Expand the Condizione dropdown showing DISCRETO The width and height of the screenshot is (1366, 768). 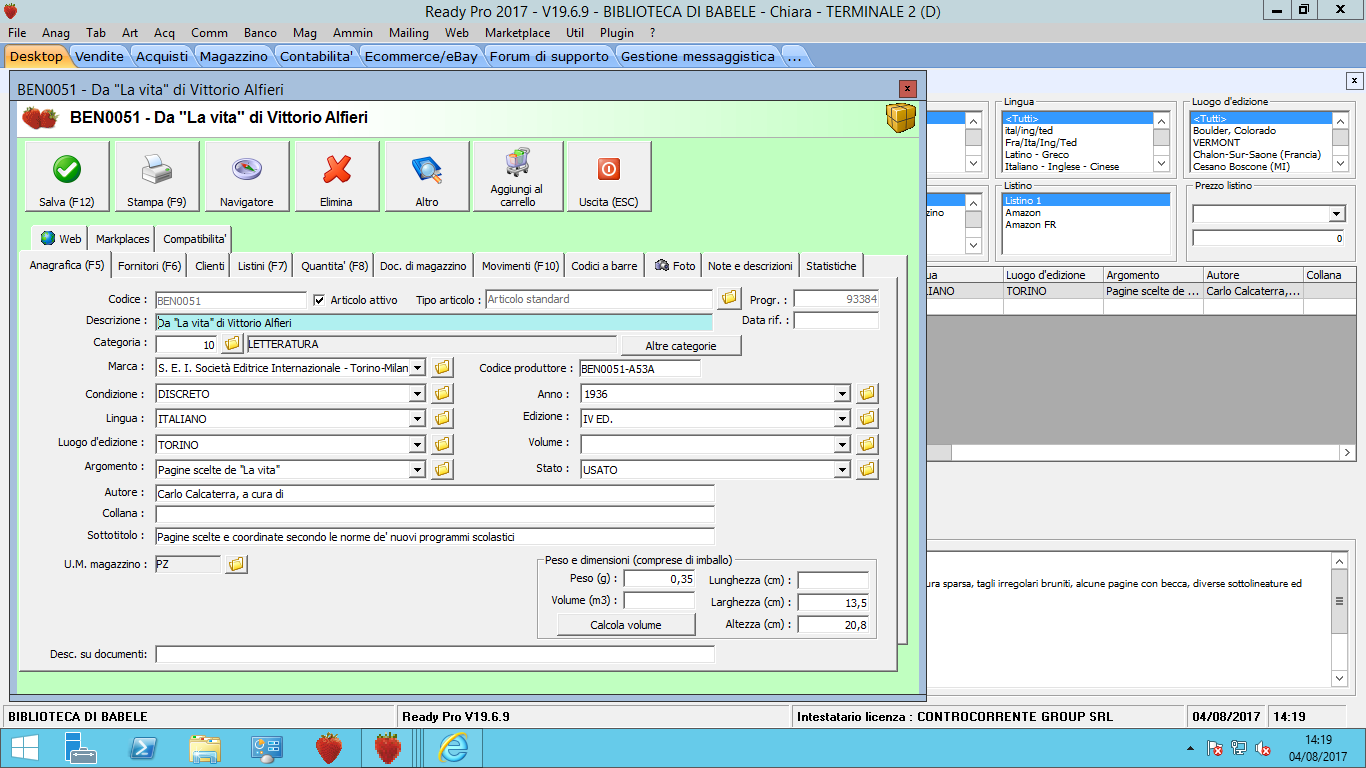pyautogui.click(x=417, y=394)
